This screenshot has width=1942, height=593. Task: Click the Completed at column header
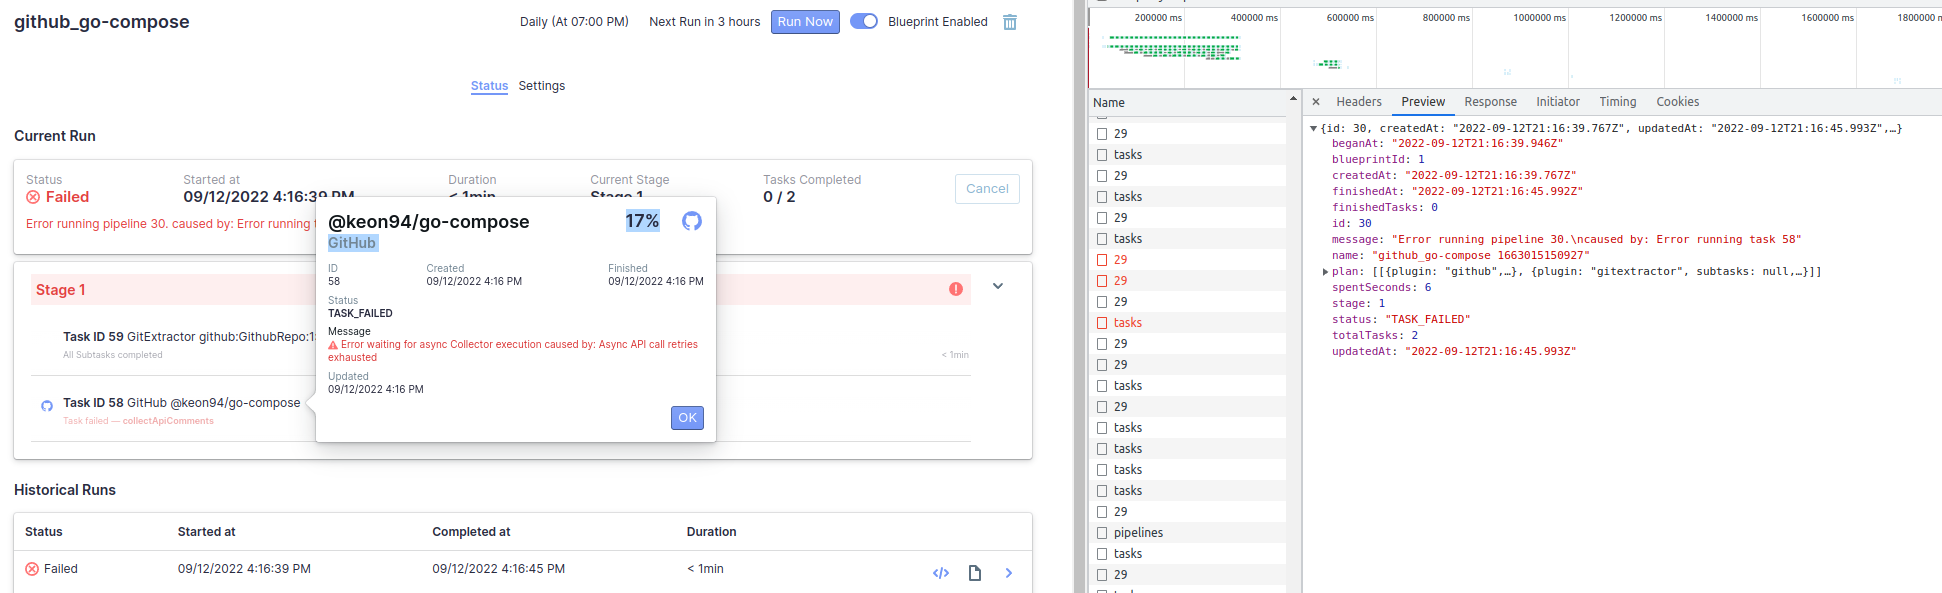(471, 532)
